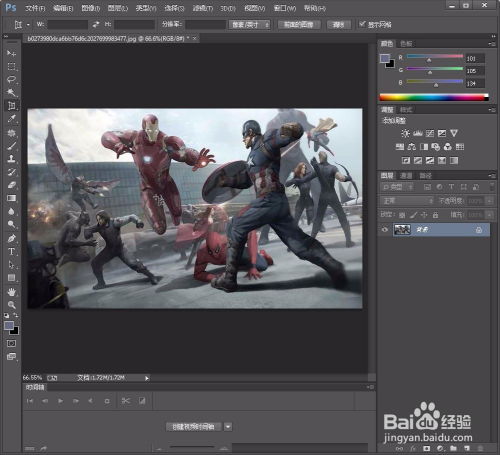Toggle Quick Mask mode

click(11, 343)
